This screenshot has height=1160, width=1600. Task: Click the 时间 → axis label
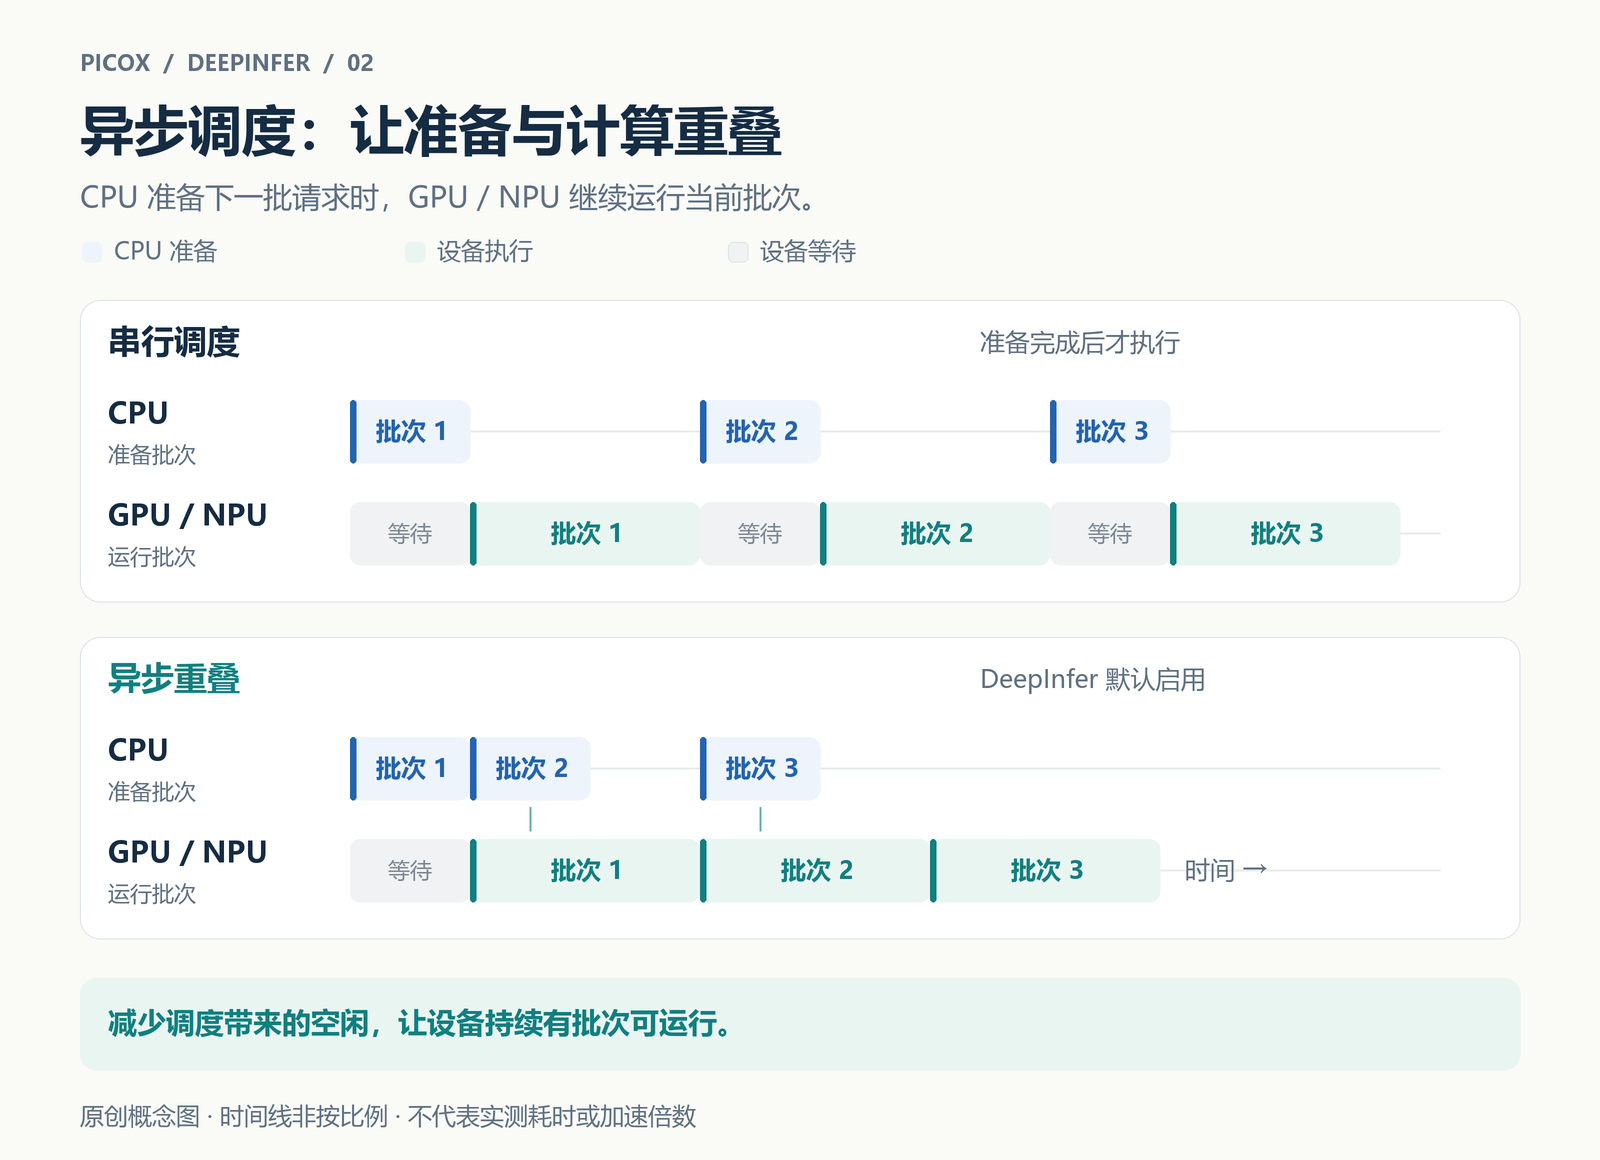pos(1226,871)
